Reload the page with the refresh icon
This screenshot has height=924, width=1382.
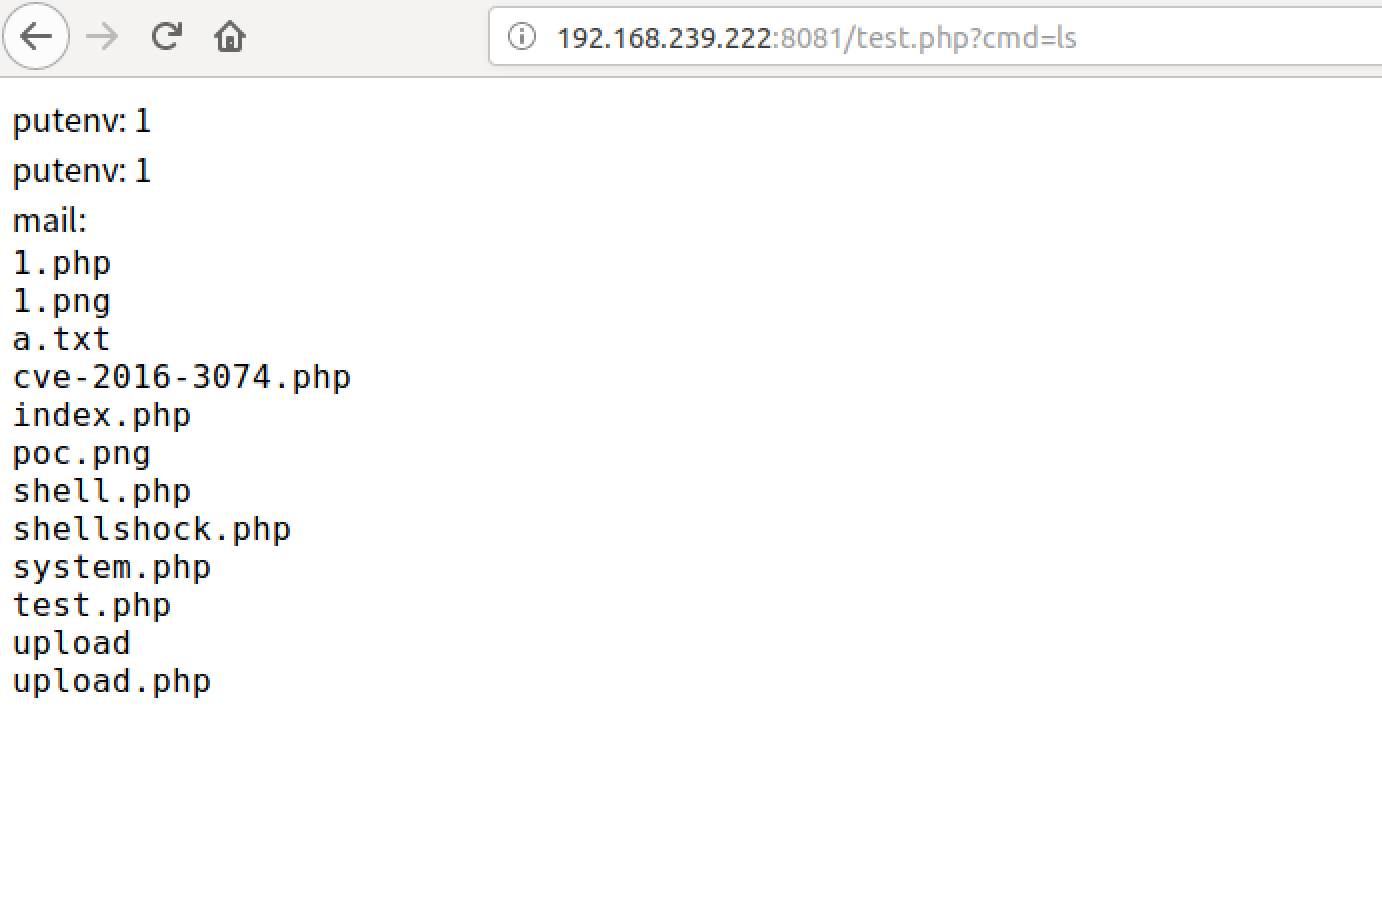coord(166,37)
